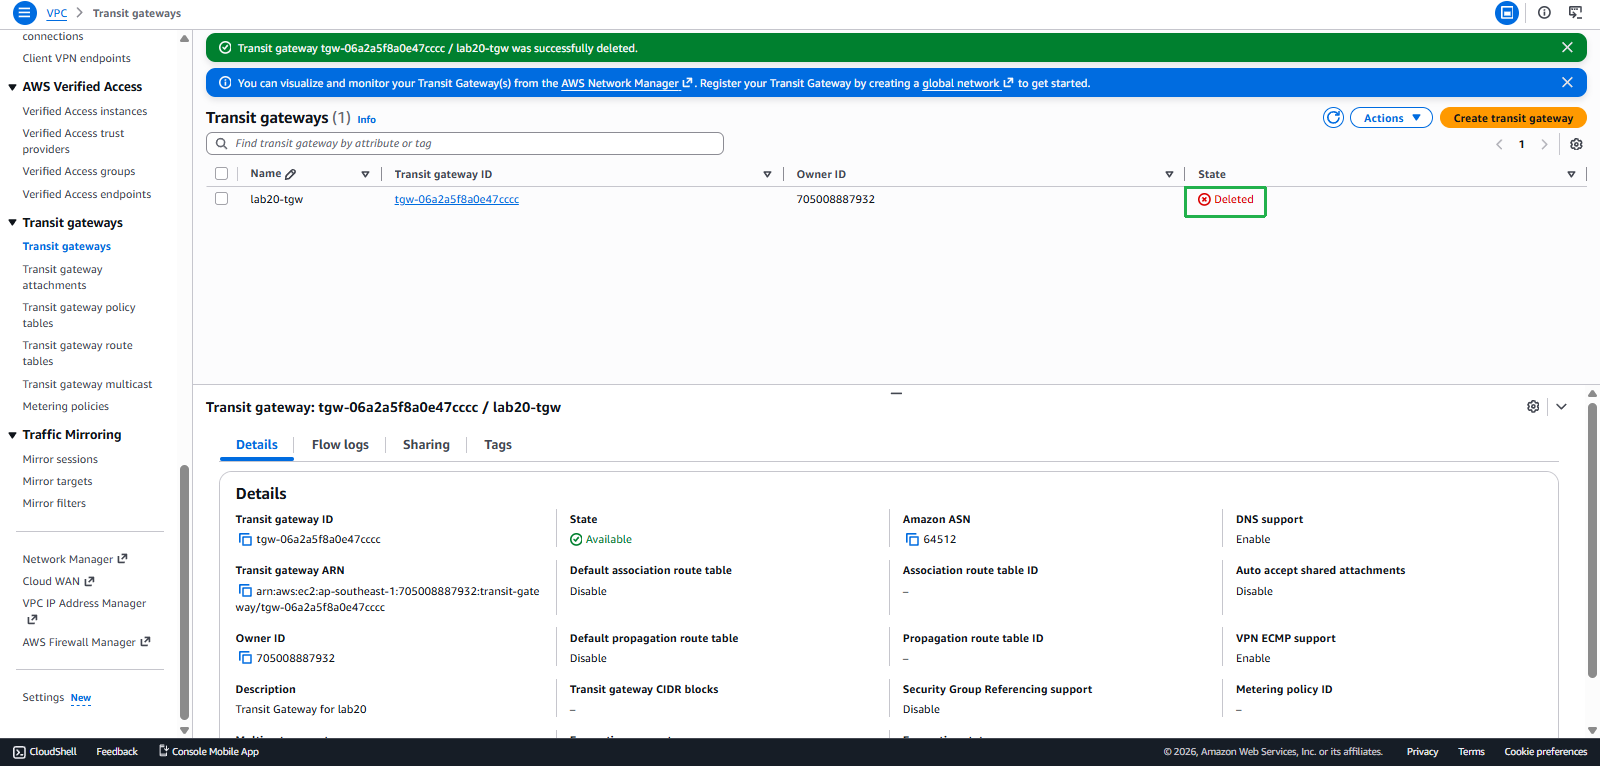Open Transit gateway multicast in sidebar
Screen dimensions: 1600x766
tap(88, 384)
